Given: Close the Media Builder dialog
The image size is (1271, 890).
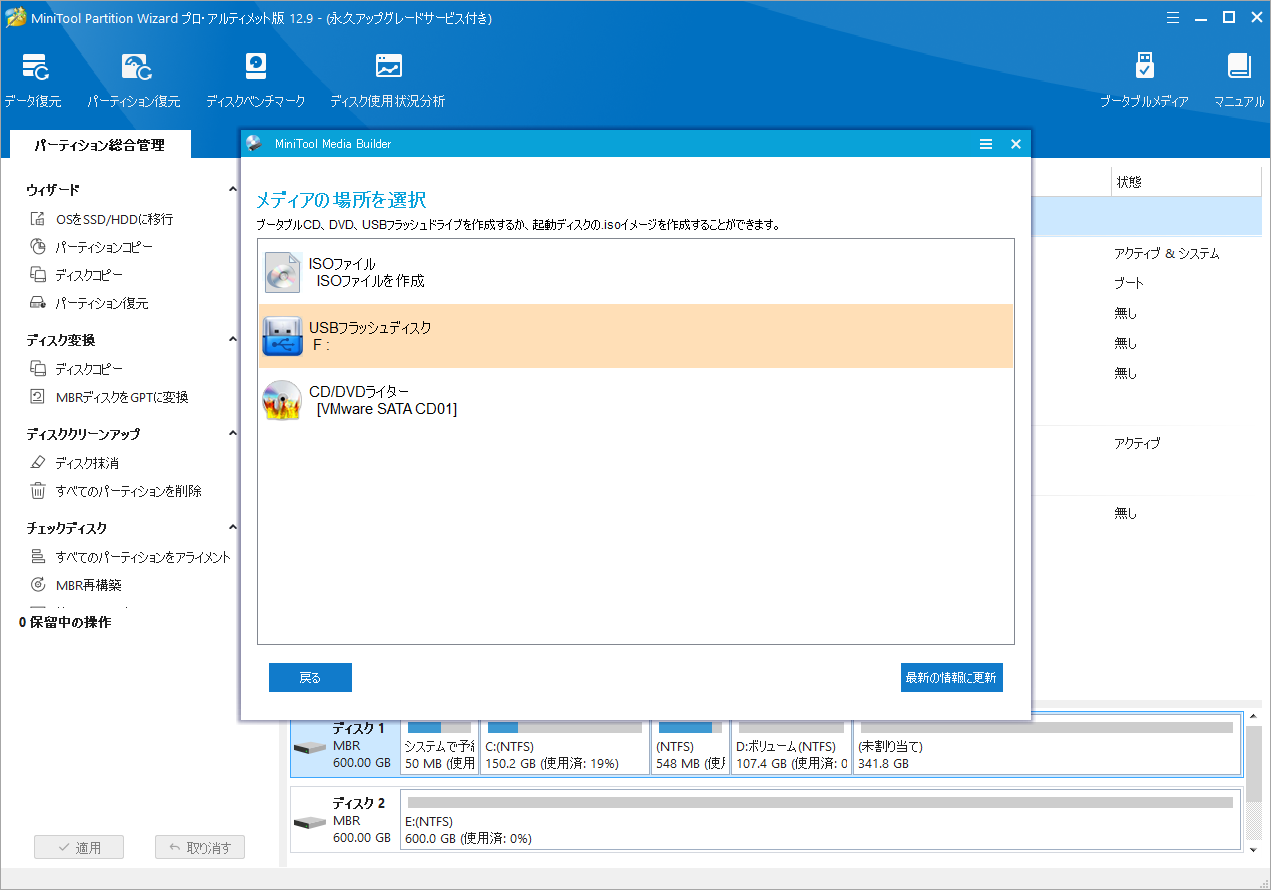Looking at the screenshot, I should tap(1016, 144).
